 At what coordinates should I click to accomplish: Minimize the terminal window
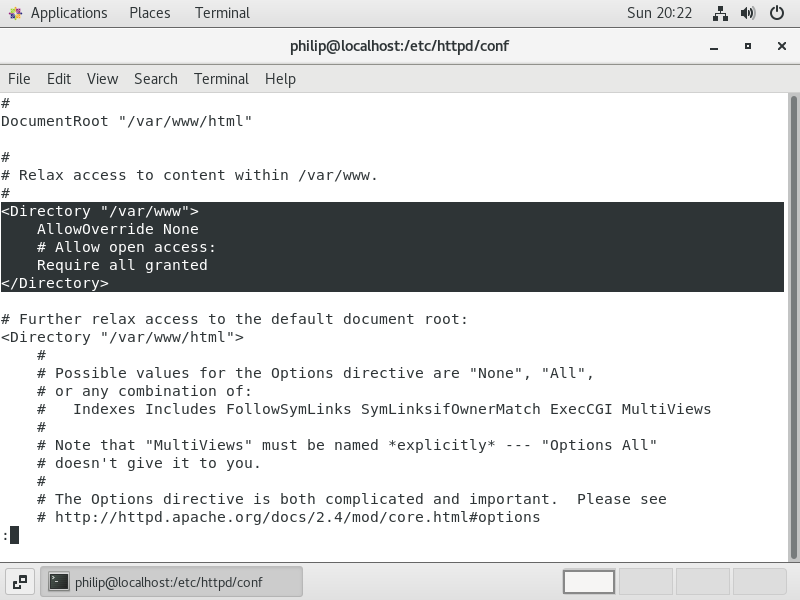pyautogui.click(x=714, y=46)
